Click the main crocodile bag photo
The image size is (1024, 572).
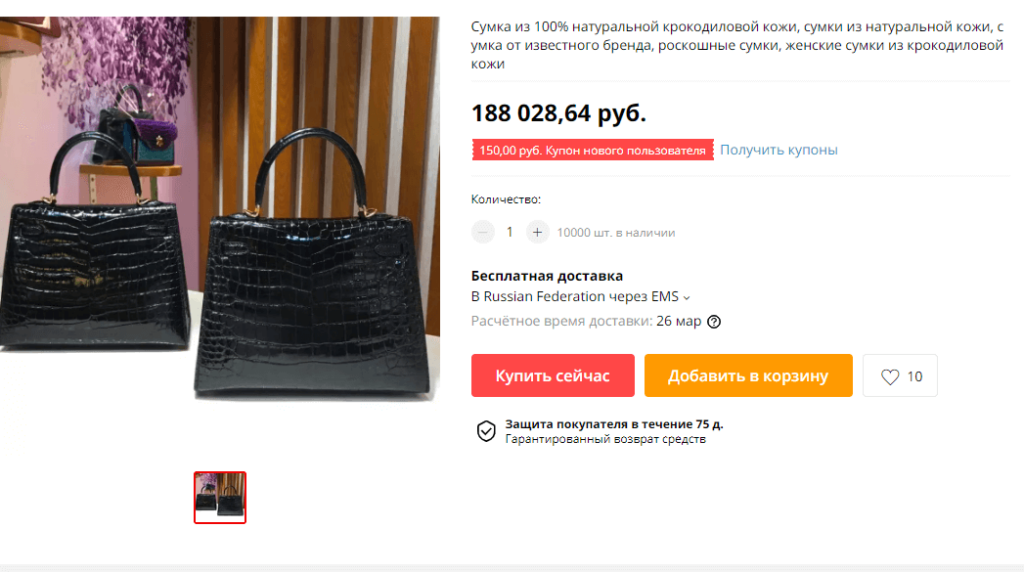pyautogui.click(x=219, y=209)
